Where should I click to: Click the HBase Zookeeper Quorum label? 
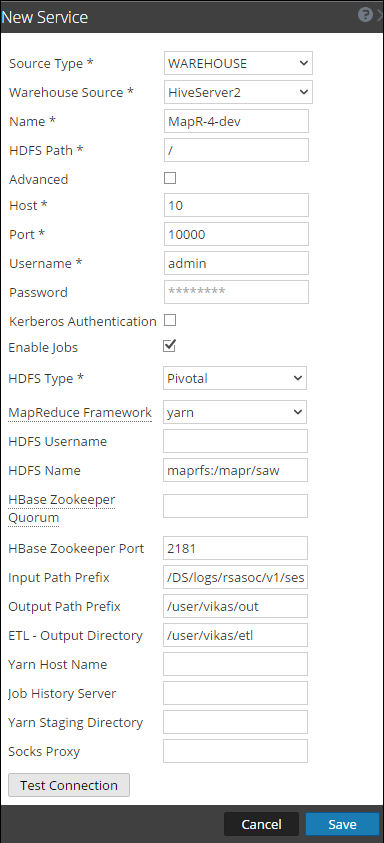click(x=62, y=509)
